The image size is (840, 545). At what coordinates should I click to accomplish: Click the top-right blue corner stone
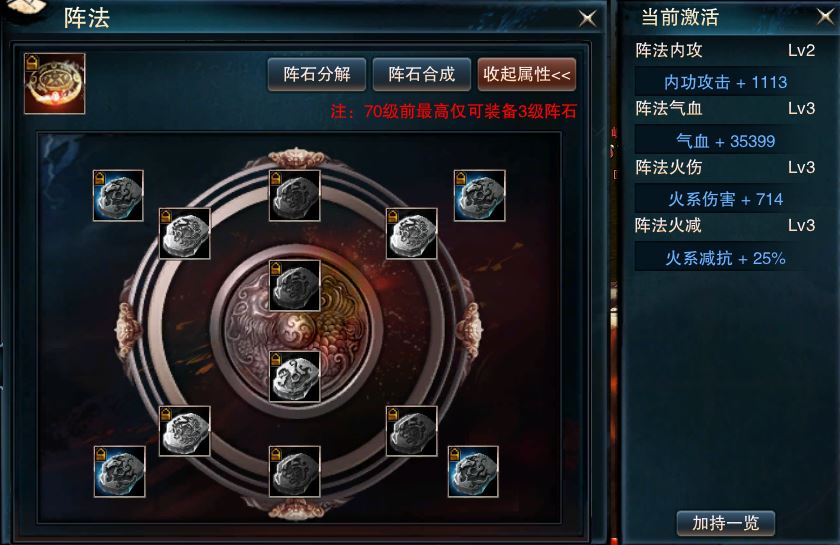[x=479, y=196]
